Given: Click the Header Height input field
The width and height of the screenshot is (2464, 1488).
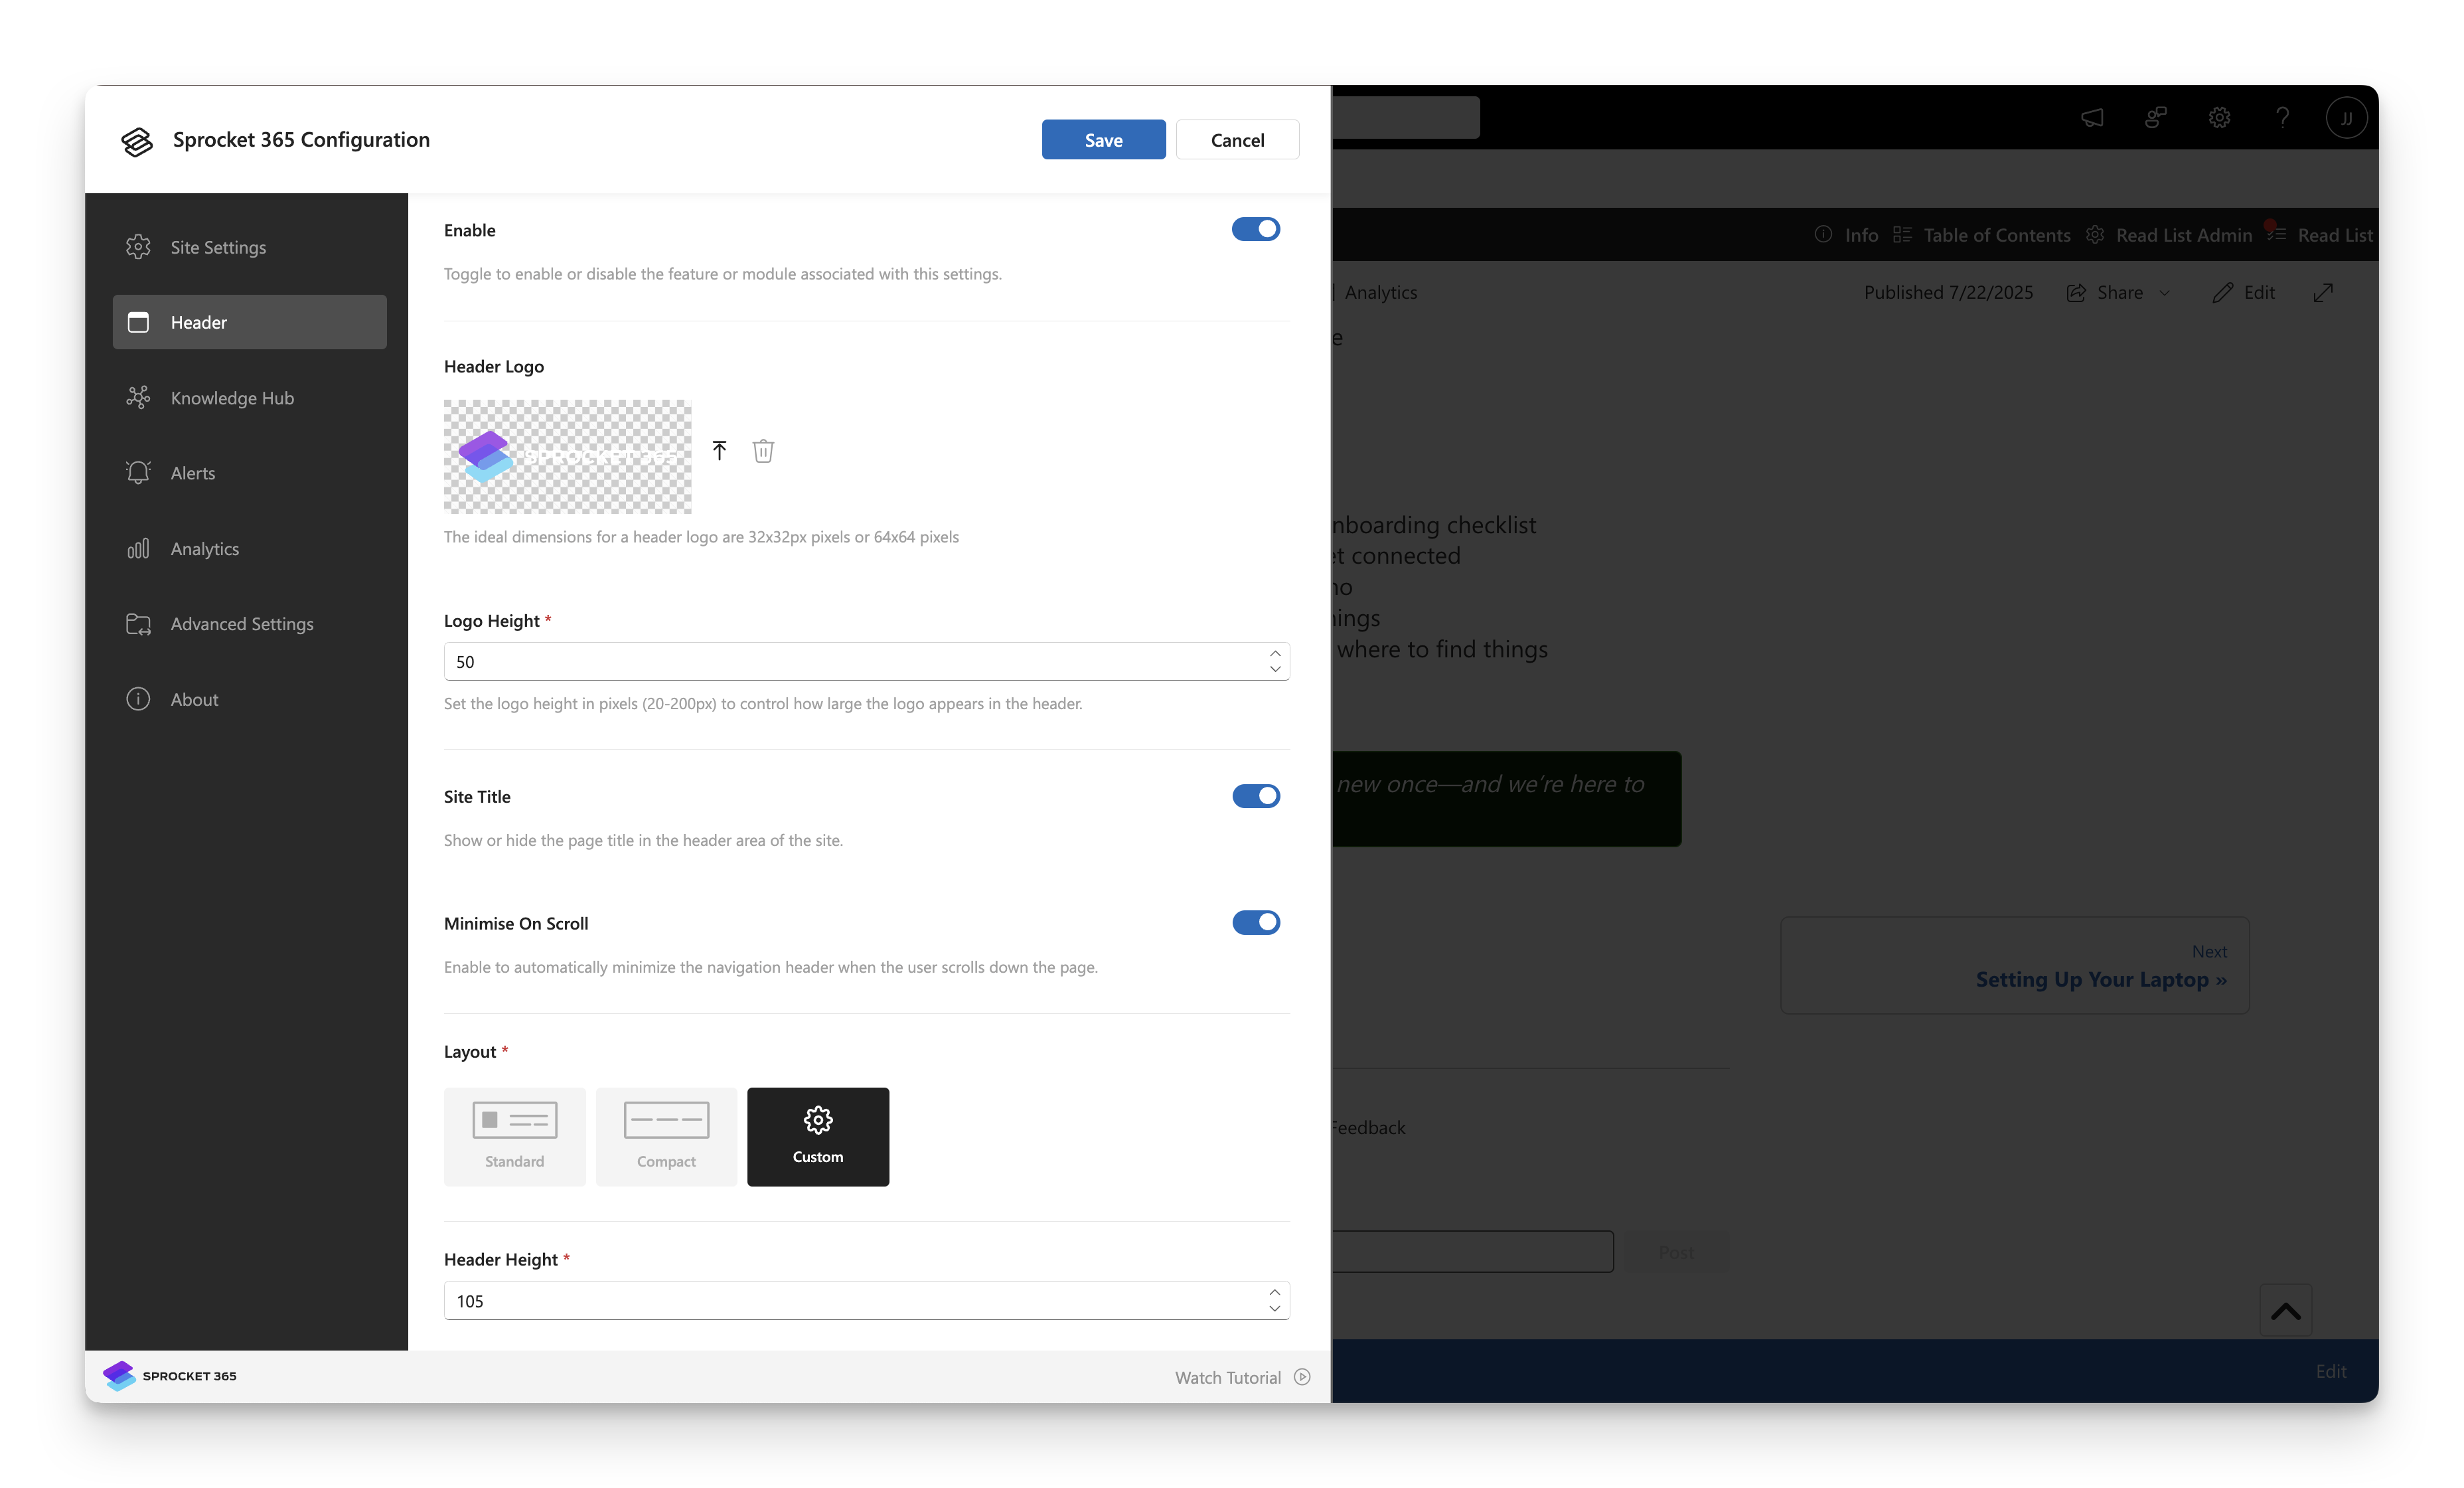Looking at the screenshot, I should tap(850, 1301).
